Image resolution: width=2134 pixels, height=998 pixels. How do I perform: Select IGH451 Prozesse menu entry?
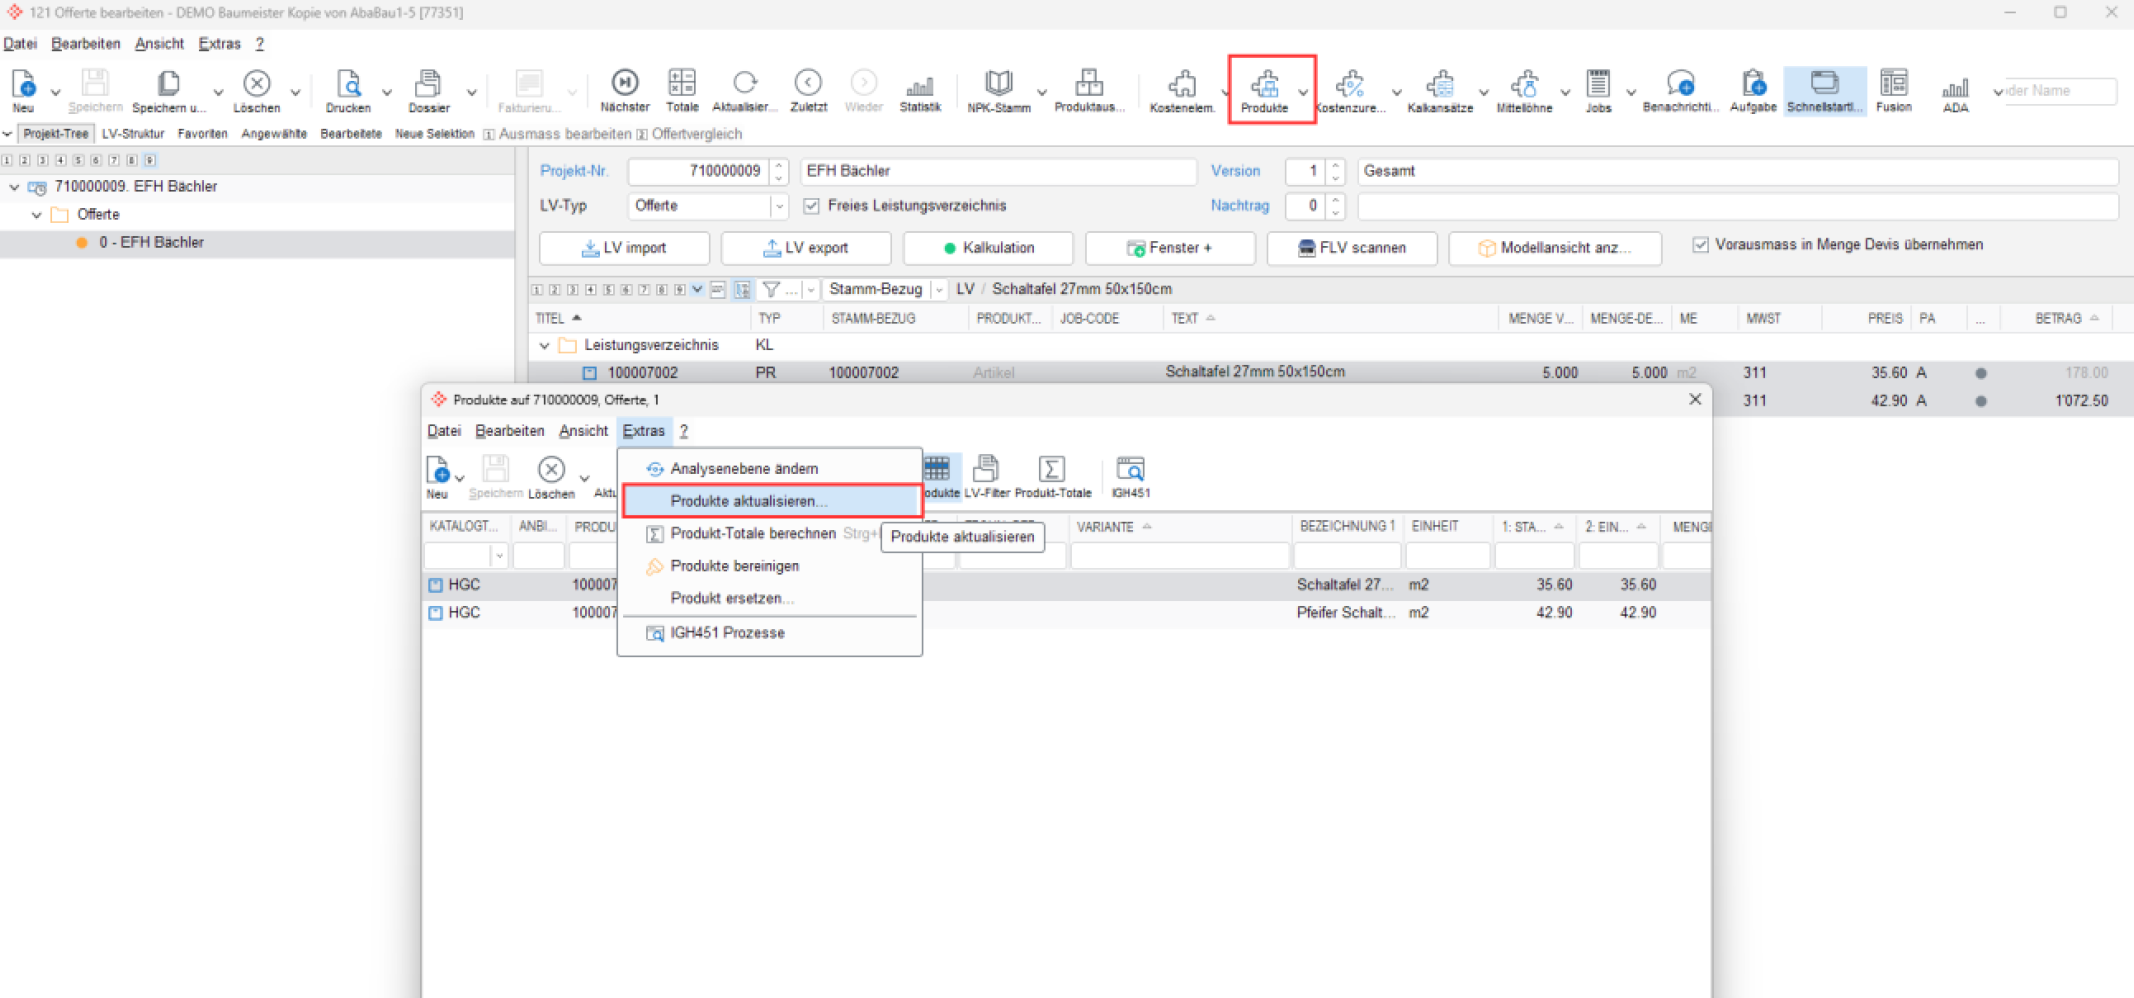(771, 633)
